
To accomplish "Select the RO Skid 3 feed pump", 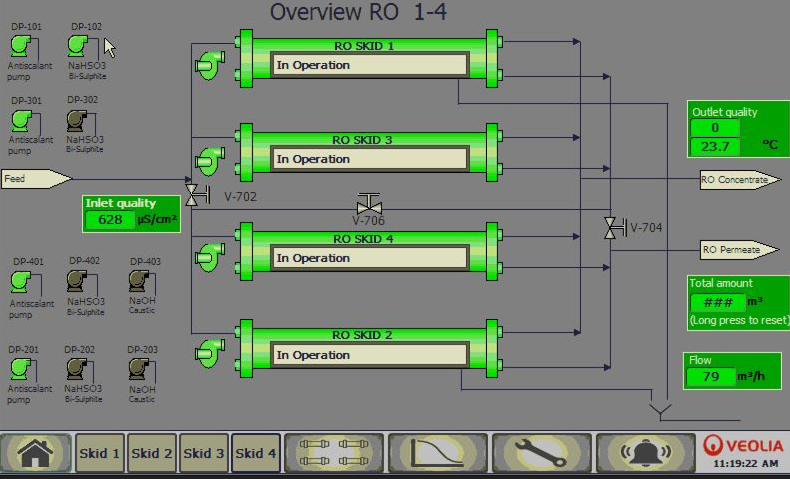I will pos(210,161).
